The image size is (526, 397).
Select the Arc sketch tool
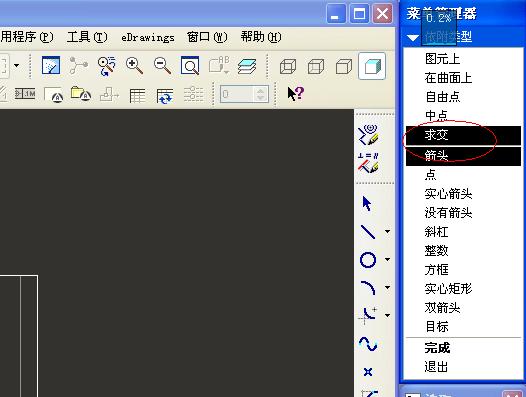click(x=368, y=288)
